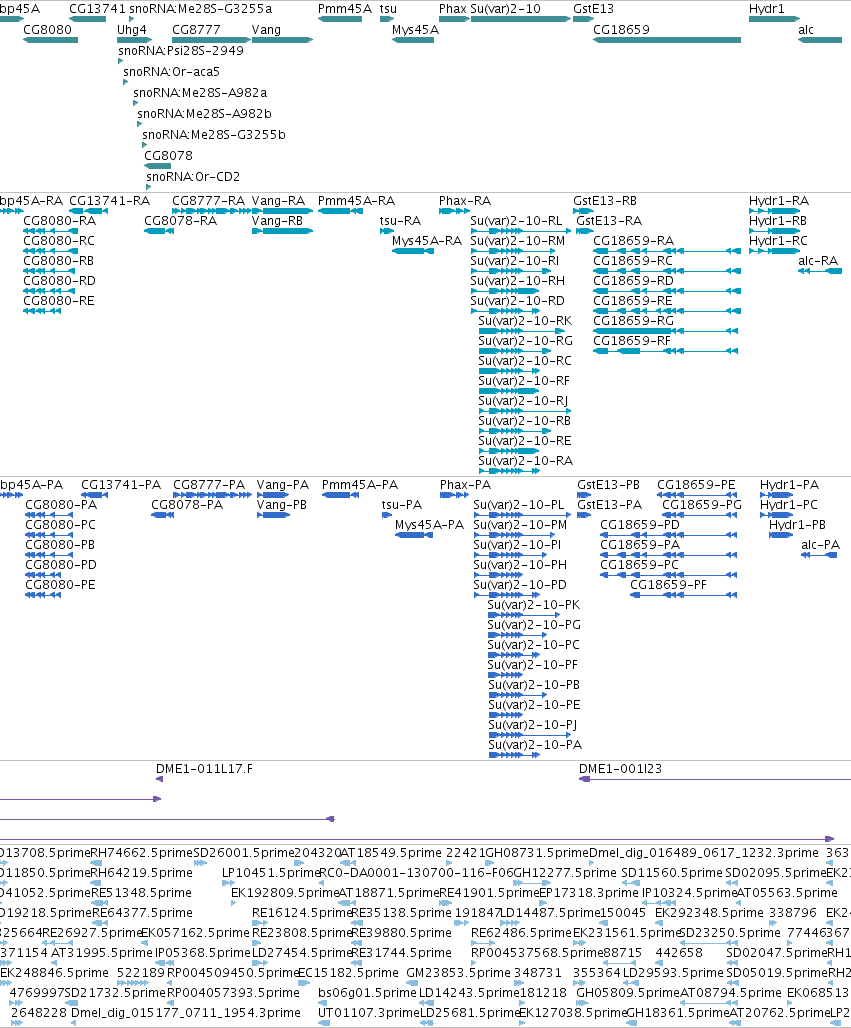Select transcript CG18659-RF
851x1028 pixels.
pyautogui.click(x=665, y=351)
